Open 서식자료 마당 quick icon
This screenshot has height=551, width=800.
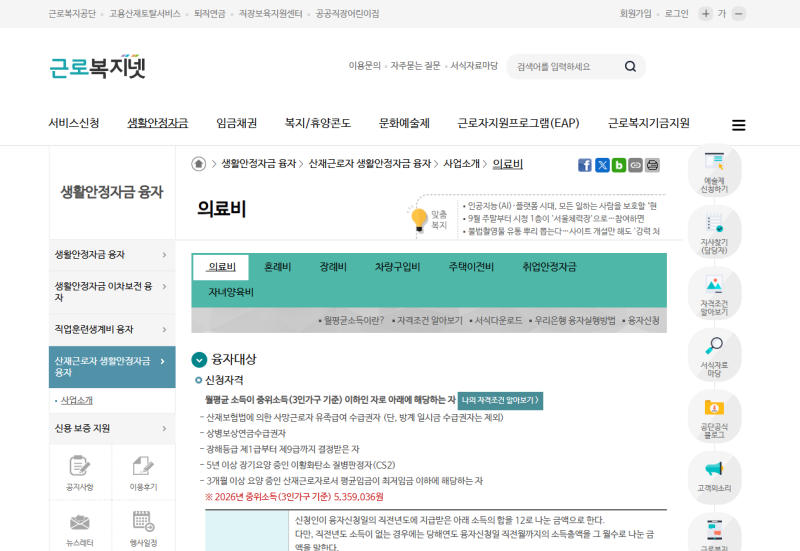[714, 356]
